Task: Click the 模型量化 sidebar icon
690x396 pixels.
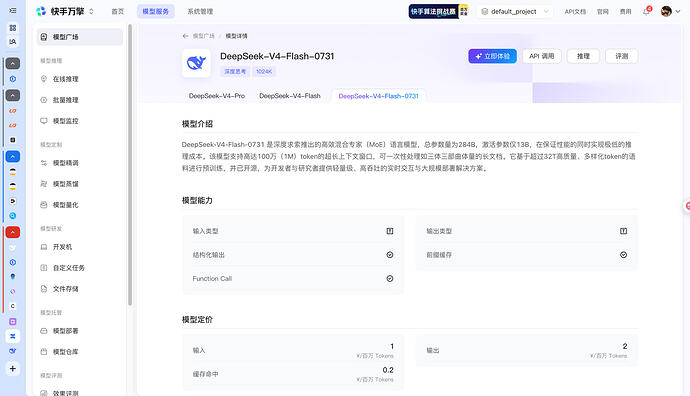Action: (x=44, y=205)
